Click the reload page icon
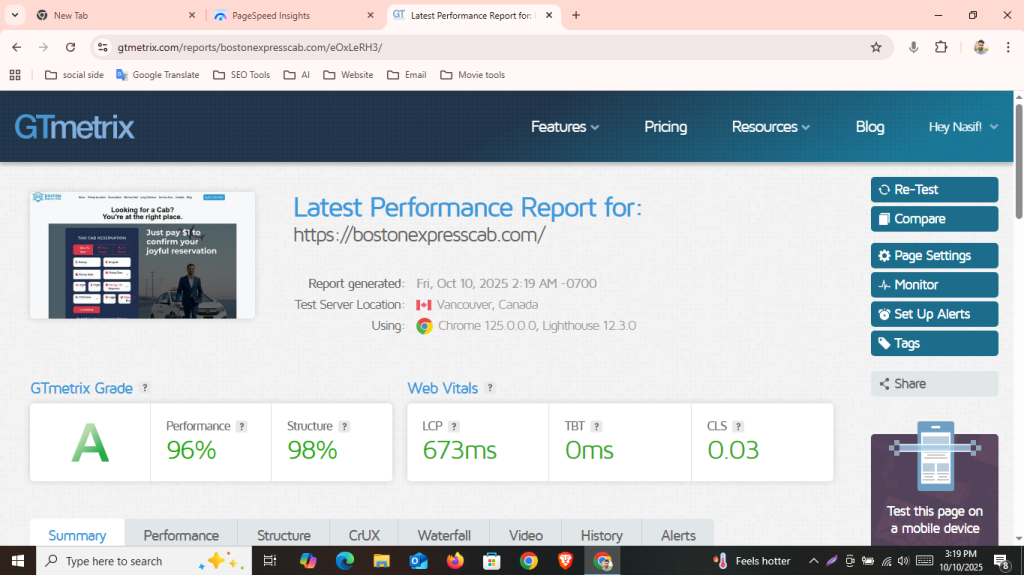 click(70, 47)
